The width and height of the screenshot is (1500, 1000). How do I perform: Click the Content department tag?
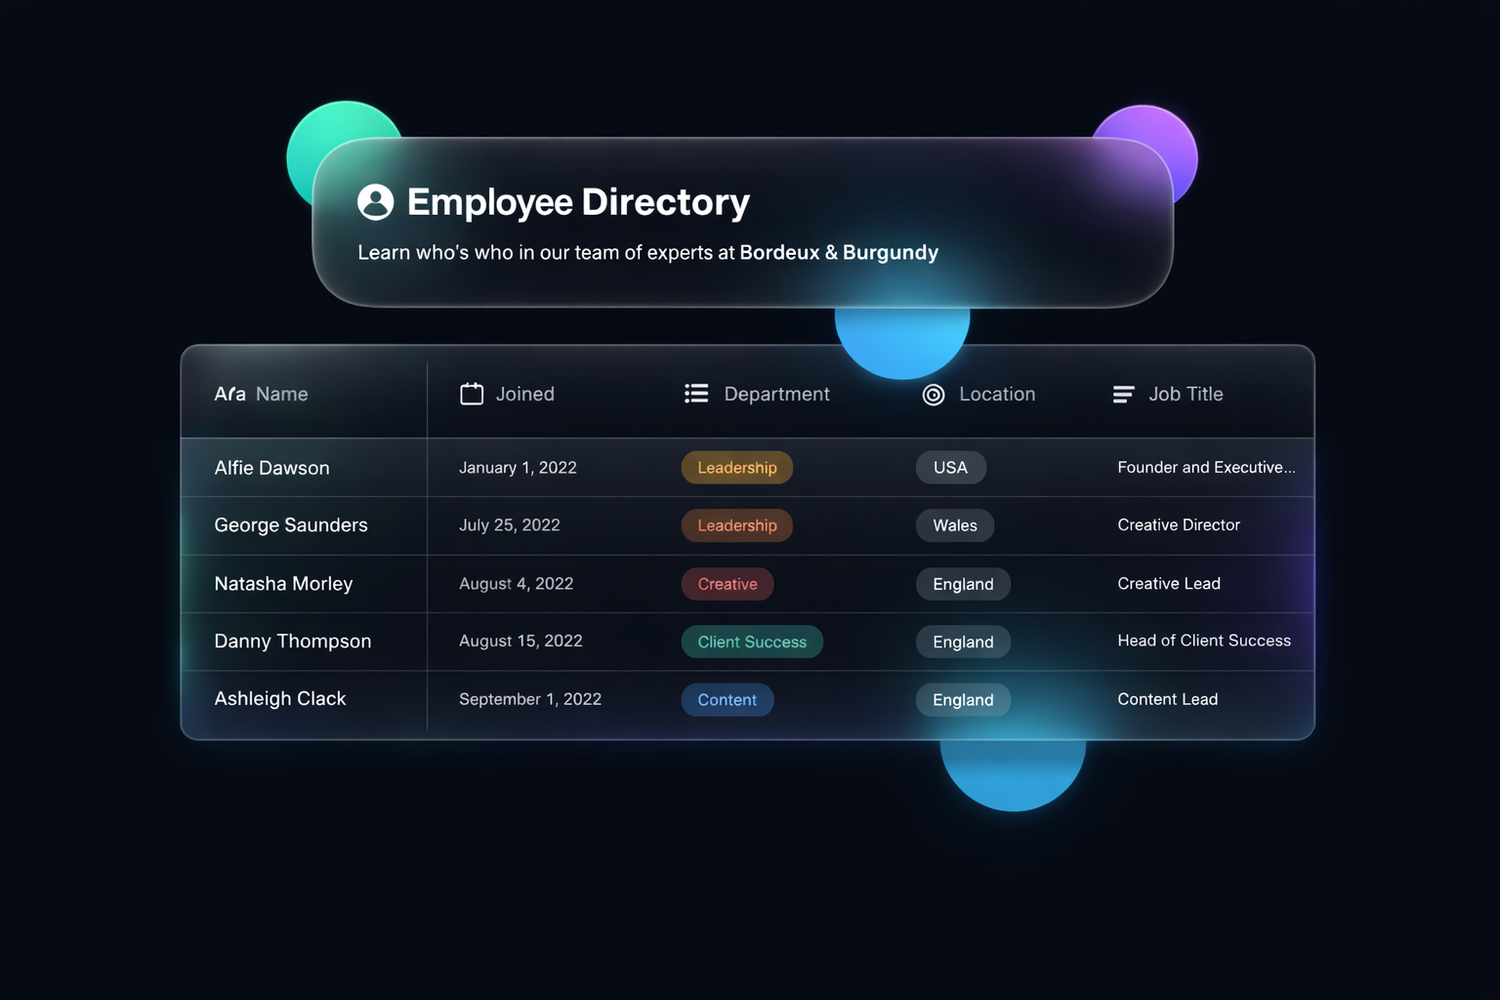point(727,700)
